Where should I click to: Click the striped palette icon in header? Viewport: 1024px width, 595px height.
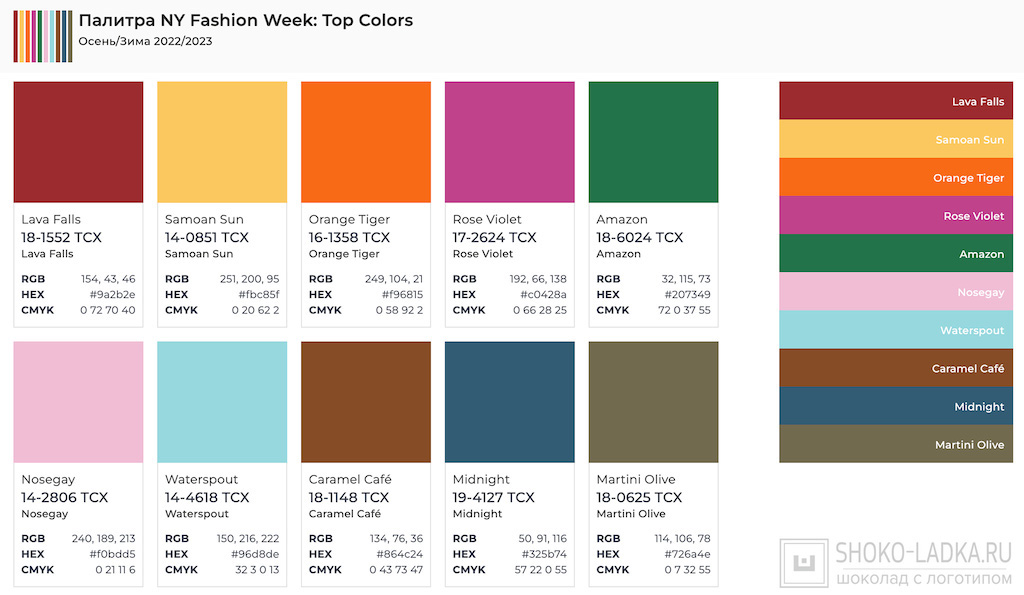tap(42, 36)
